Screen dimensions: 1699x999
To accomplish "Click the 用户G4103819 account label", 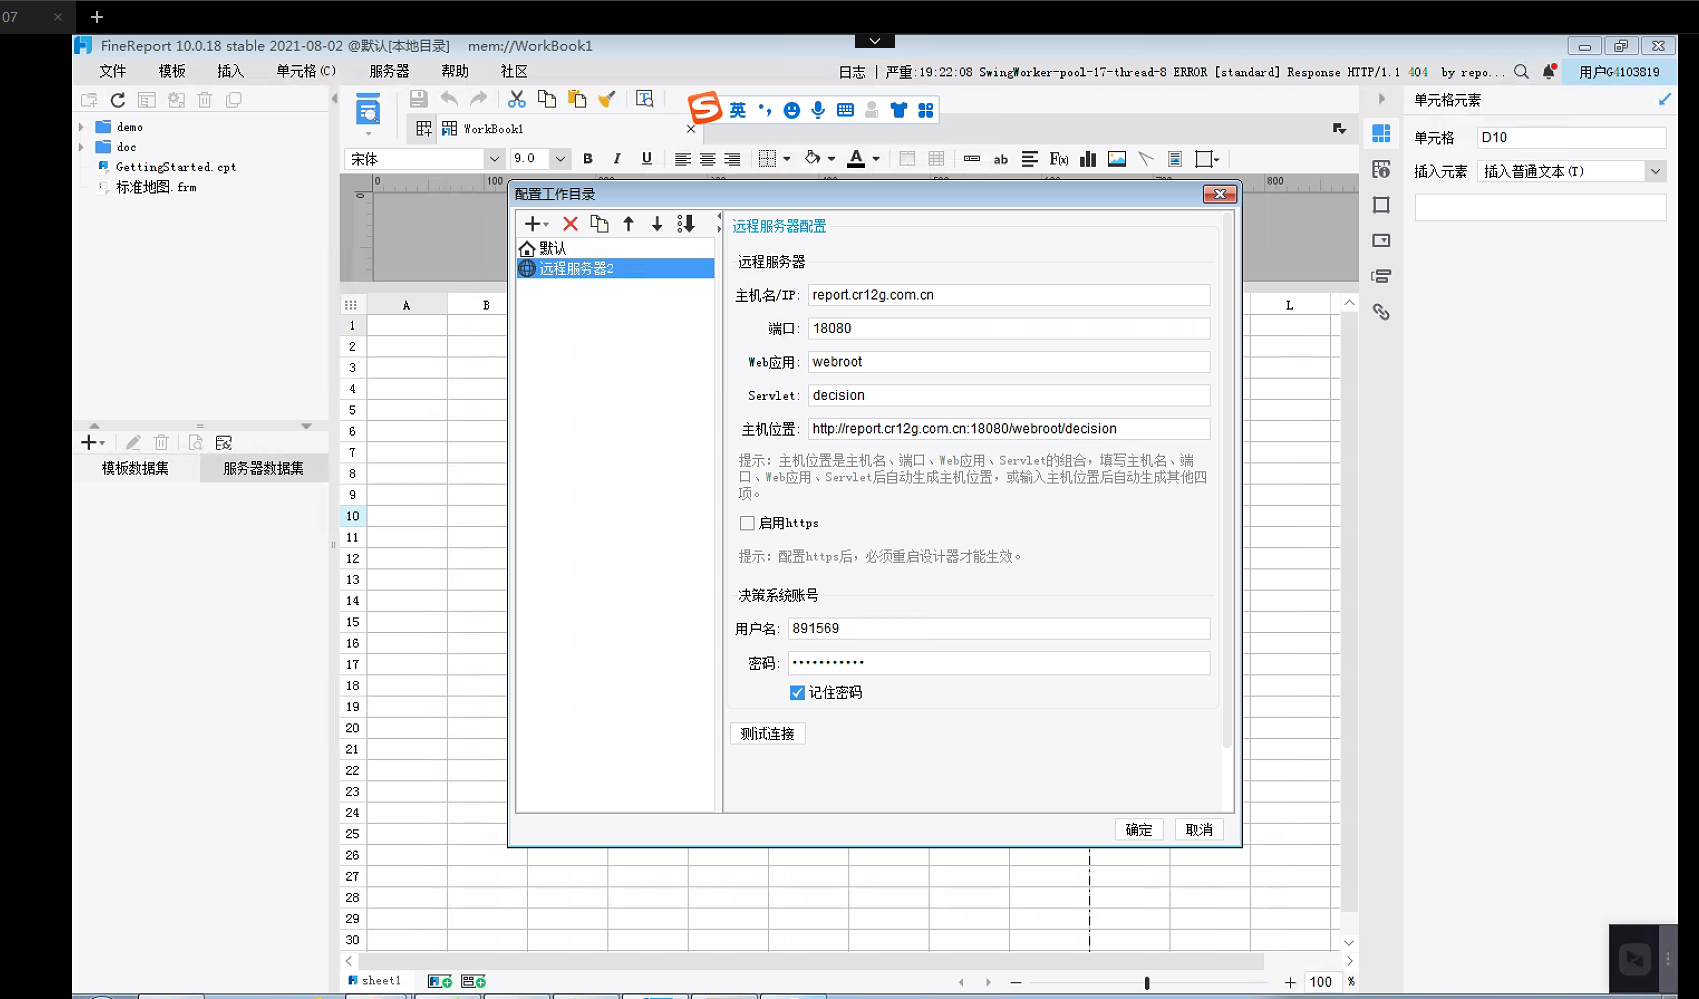I will click(x=1619, y=72).
